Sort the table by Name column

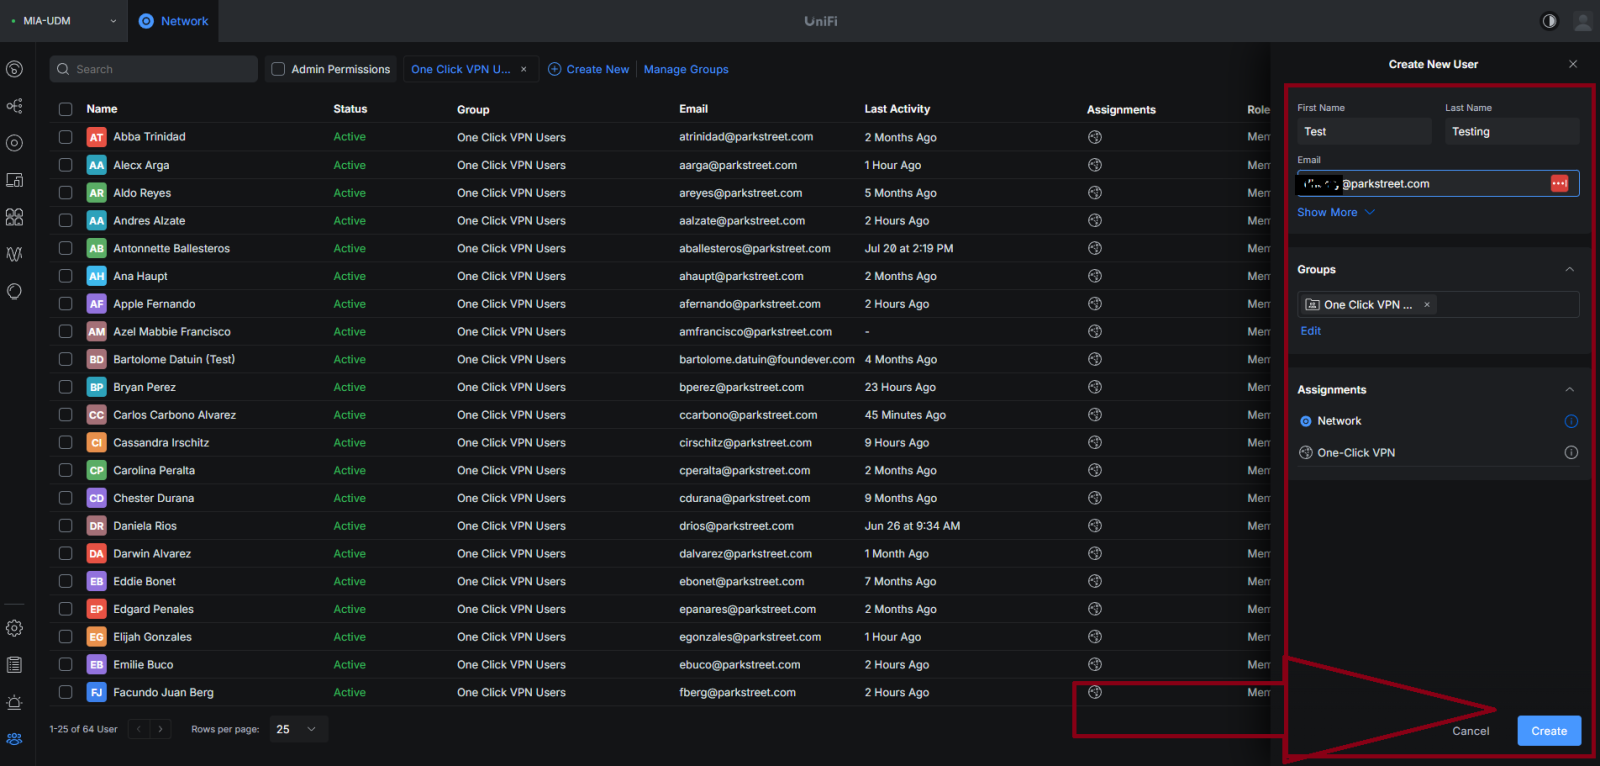[102, 109]
